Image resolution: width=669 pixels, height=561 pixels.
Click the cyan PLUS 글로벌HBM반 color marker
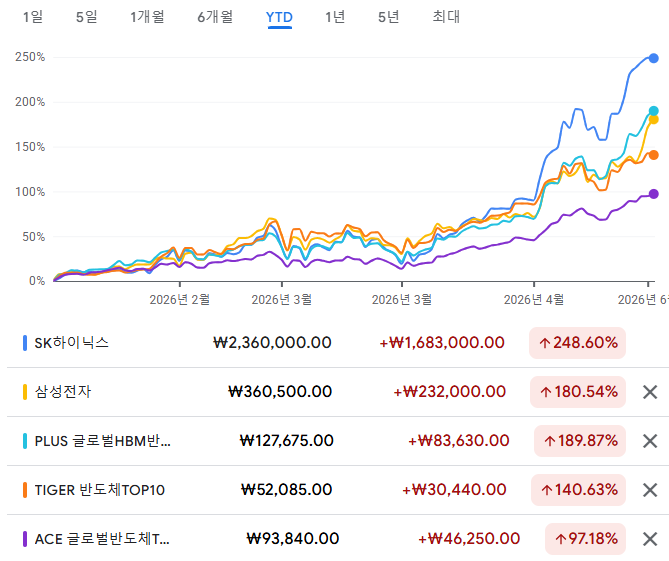pyautogui.click(x=25, y=441)
